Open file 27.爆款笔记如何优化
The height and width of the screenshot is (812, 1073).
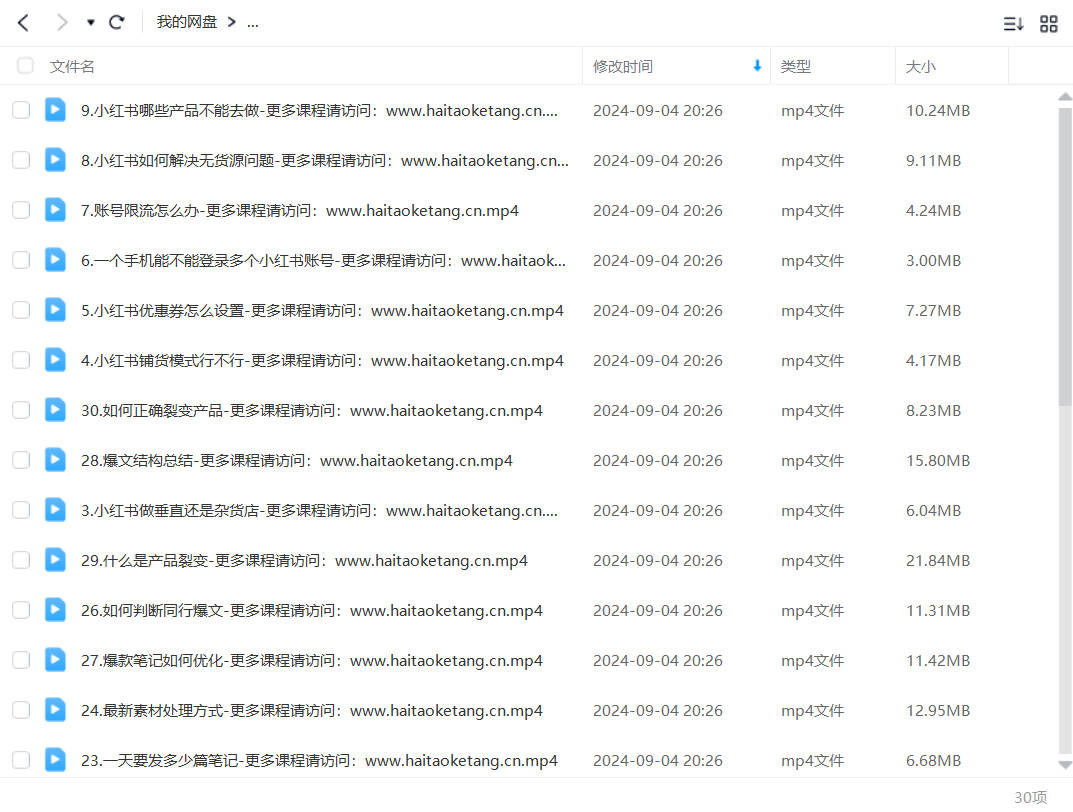tap(311, 660)
